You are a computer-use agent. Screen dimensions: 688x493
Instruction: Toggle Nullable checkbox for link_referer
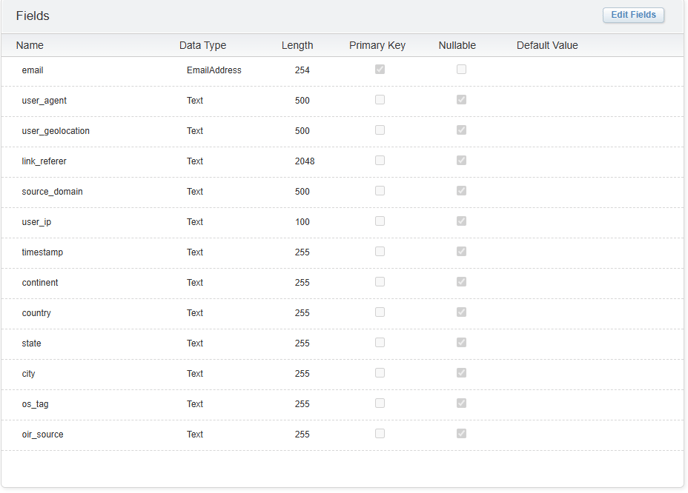coord(461,161)
